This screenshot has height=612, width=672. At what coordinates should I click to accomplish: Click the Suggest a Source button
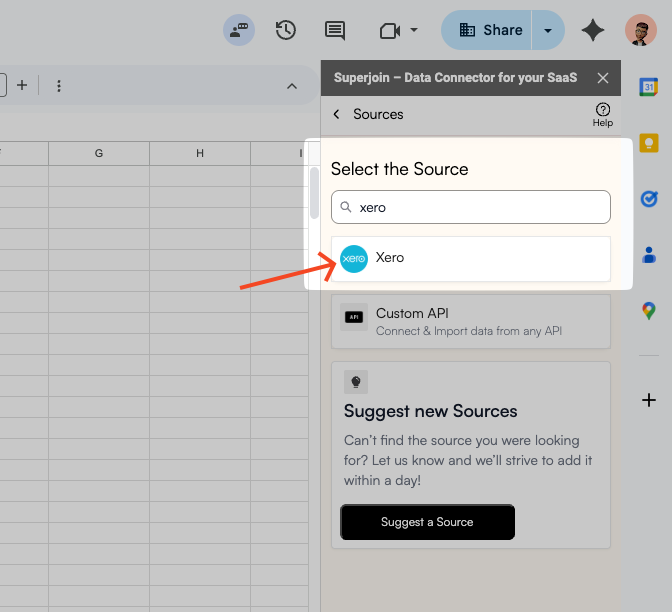click(427, 522)
